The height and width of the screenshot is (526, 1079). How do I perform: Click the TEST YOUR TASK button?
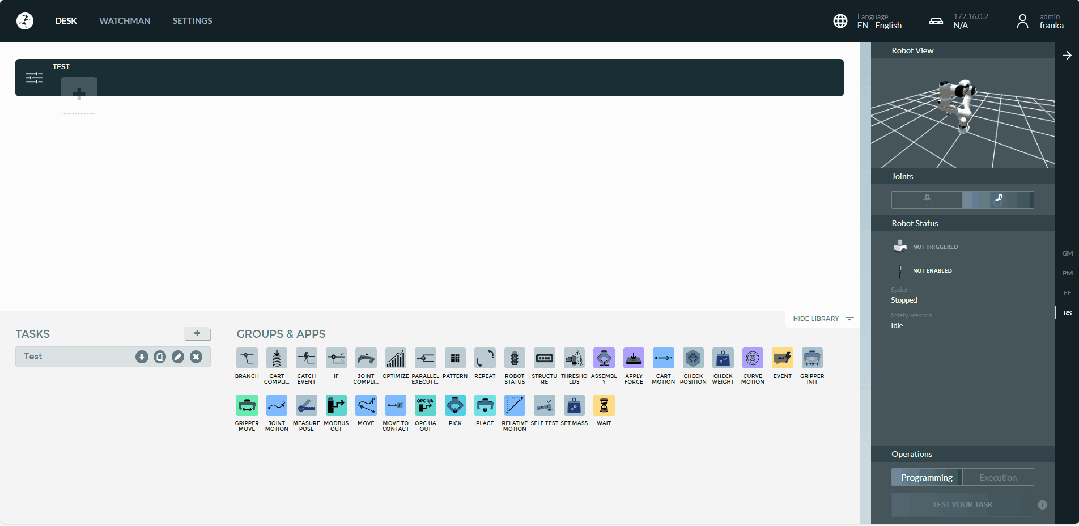coord(963,505)
